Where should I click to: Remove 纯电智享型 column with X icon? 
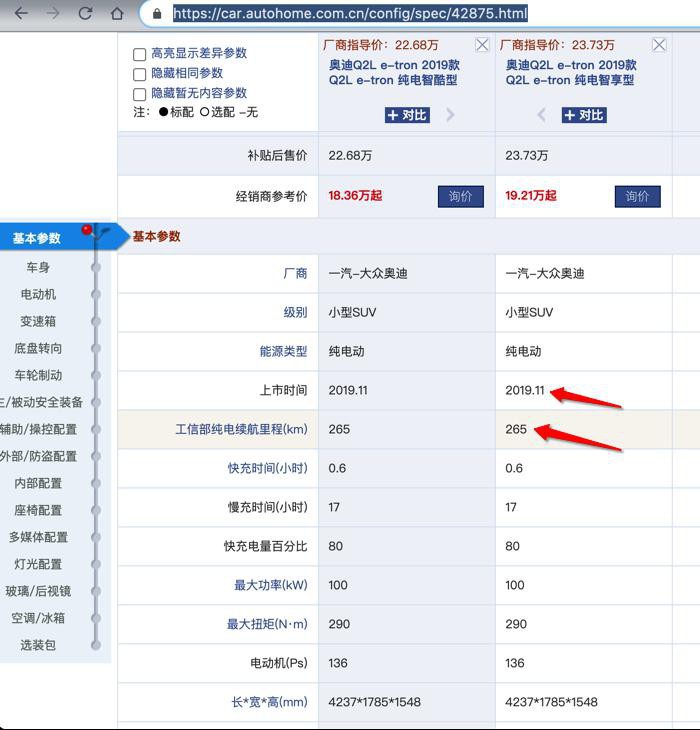(659, 45)
